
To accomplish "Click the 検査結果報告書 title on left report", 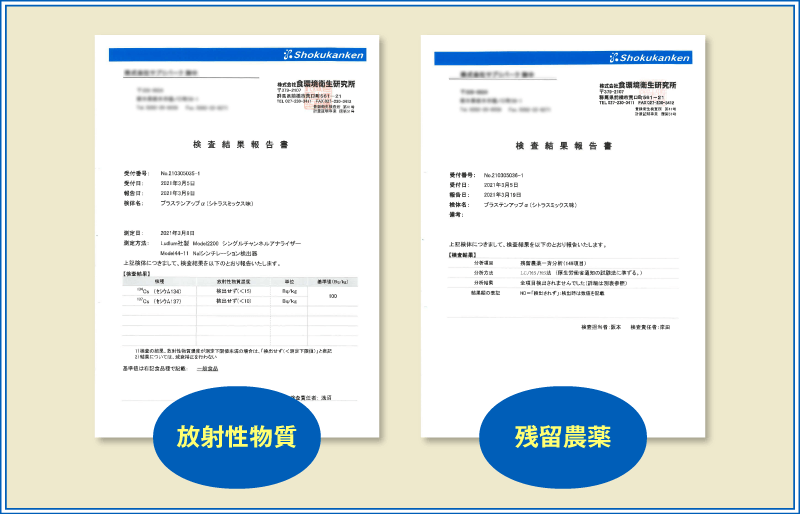I will click(x=239, y=145).
